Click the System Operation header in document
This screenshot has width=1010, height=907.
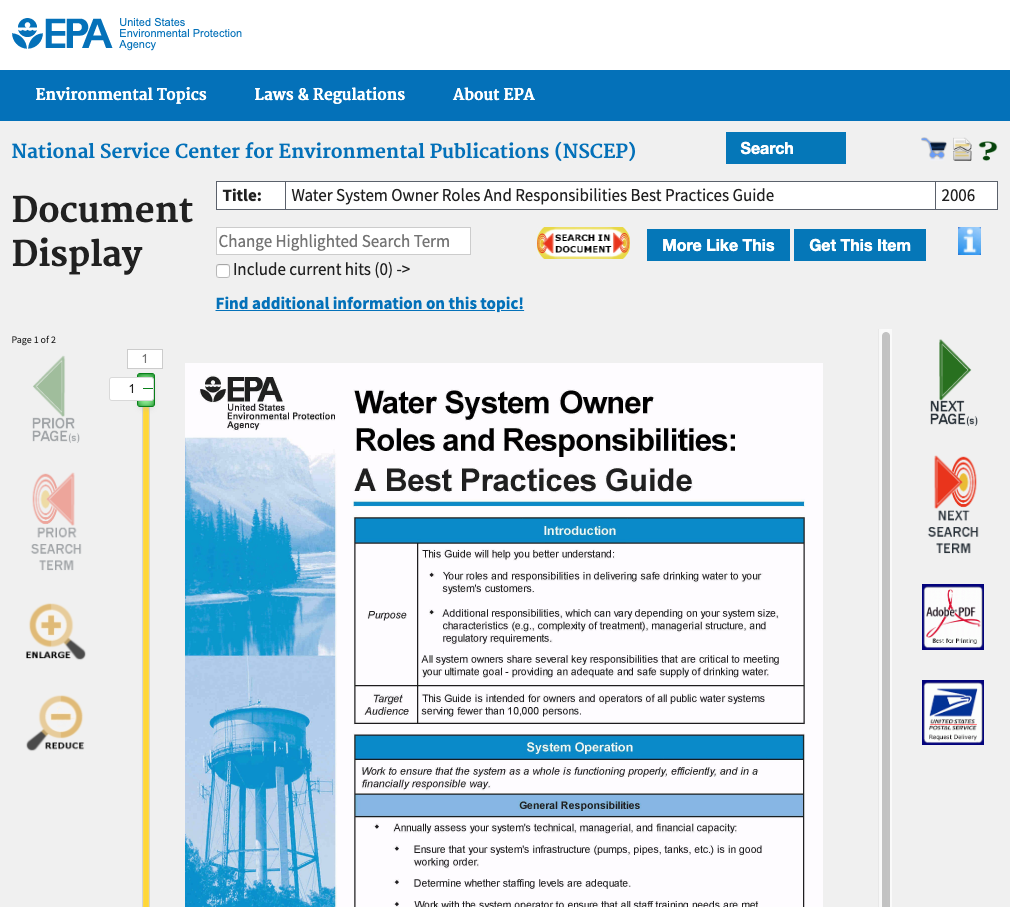pyautogui.click(x=579, y=747)
